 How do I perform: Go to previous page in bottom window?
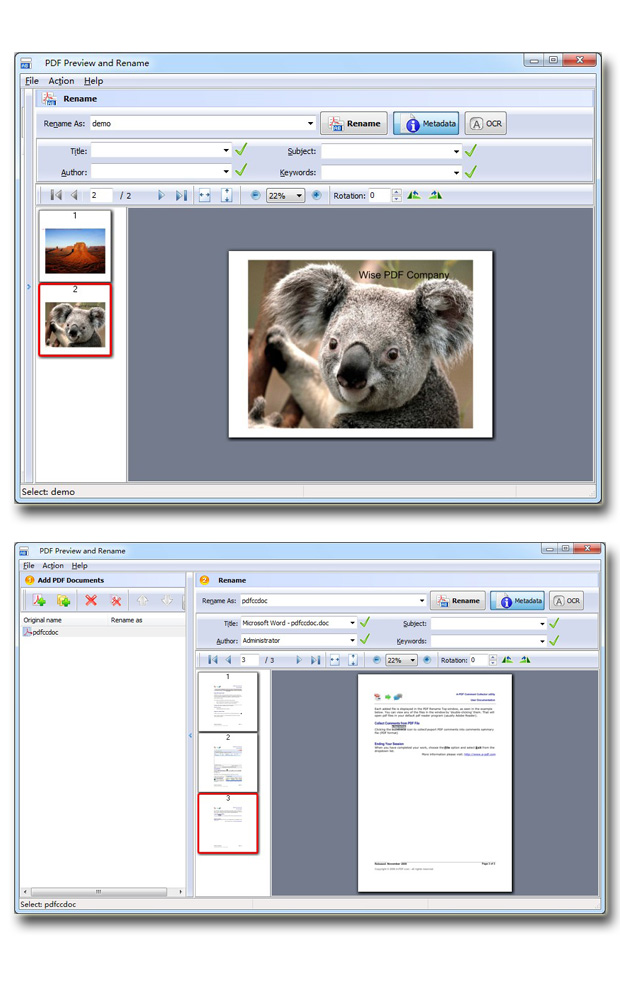click(x=228, y=660)
